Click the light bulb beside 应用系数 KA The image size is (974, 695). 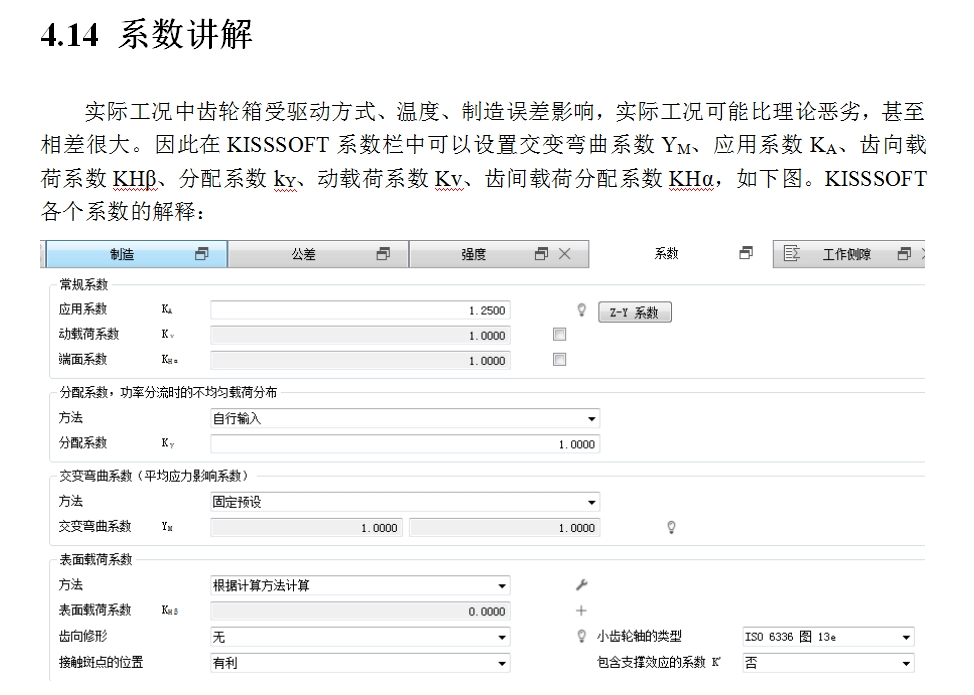[x=581, y=310]
